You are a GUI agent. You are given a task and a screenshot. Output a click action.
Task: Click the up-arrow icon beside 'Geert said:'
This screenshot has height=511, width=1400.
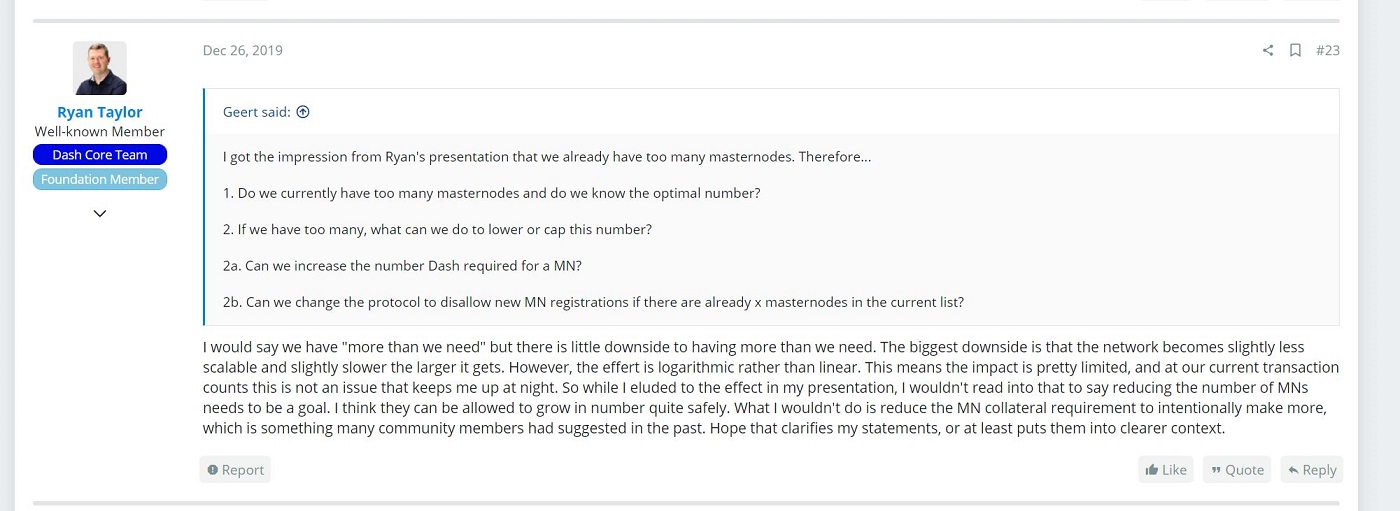[x=303, y=112]
